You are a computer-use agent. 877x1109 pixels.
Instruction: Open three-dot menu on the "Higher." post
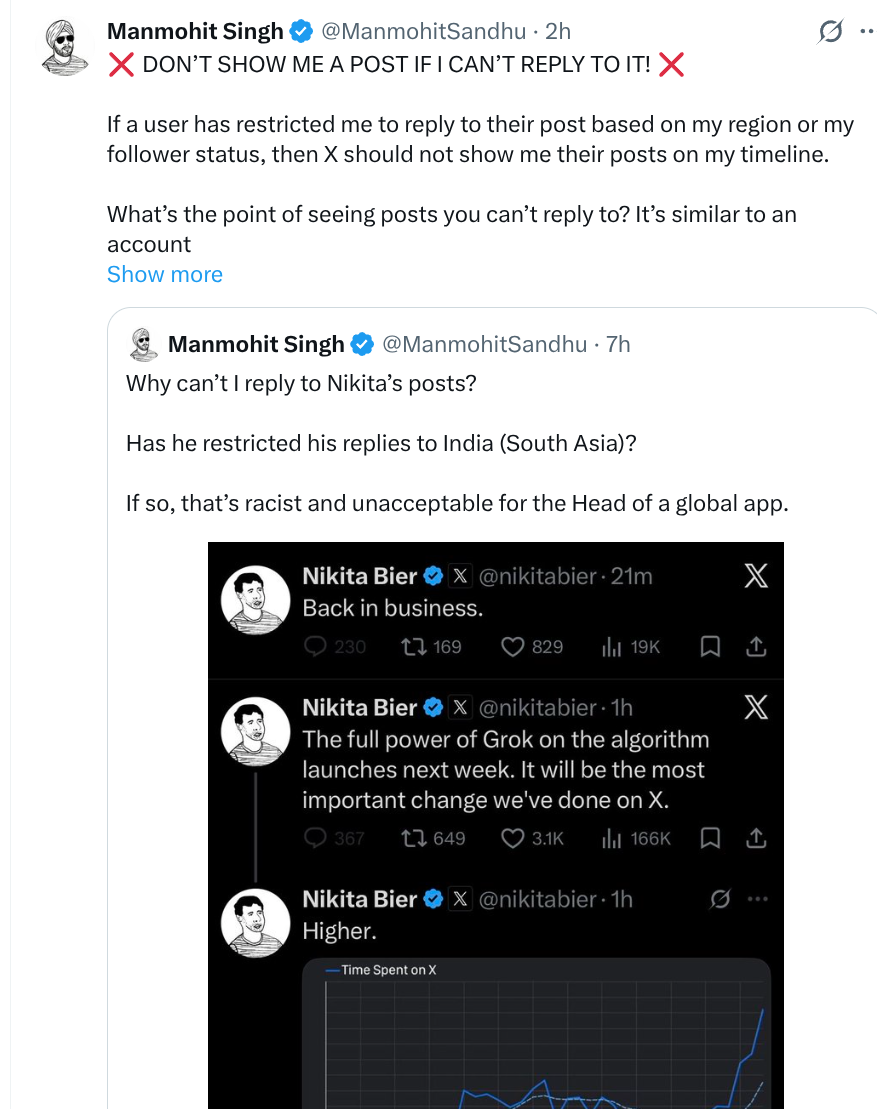[x=757, y=899]
